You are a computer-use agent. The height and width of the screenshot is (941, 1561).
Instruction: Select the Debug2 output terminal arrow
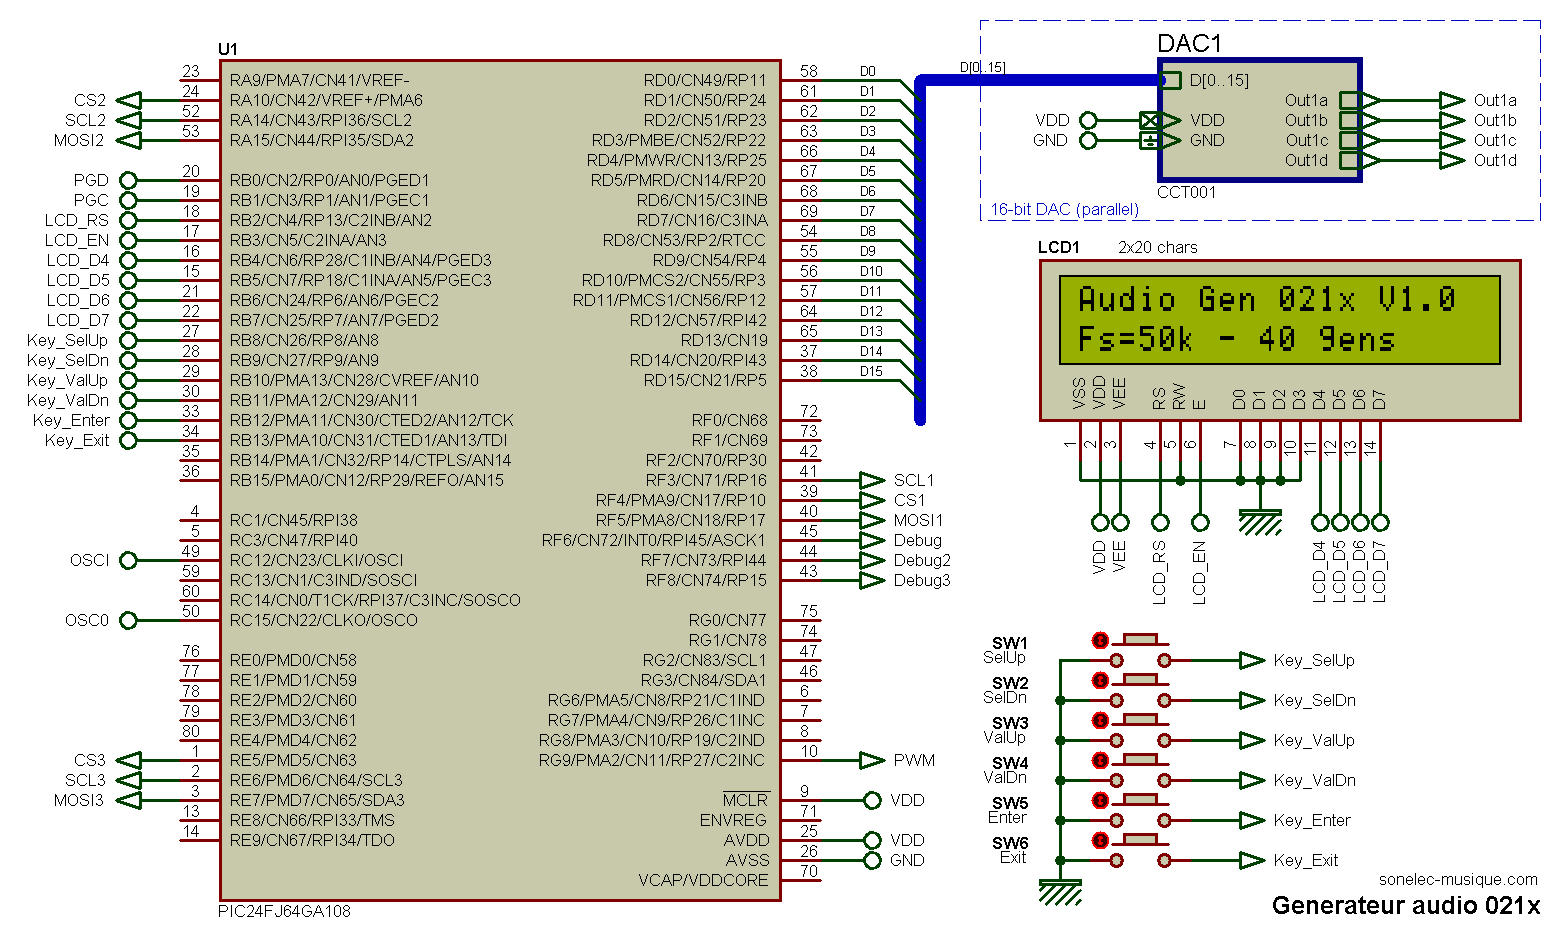click(x=872, y=560)
